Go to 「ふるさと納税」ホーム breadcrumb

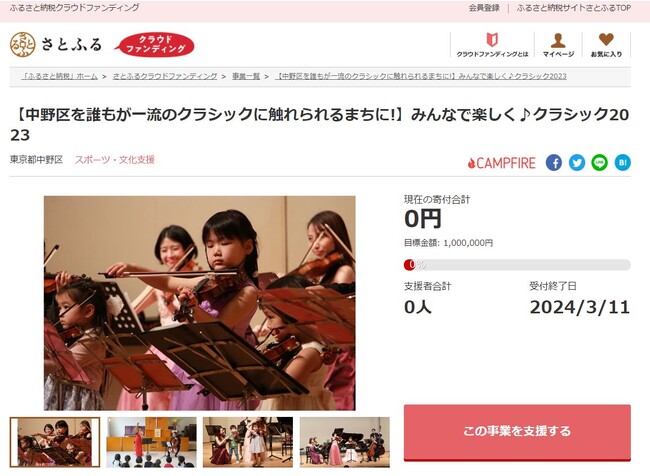[60, 76]
